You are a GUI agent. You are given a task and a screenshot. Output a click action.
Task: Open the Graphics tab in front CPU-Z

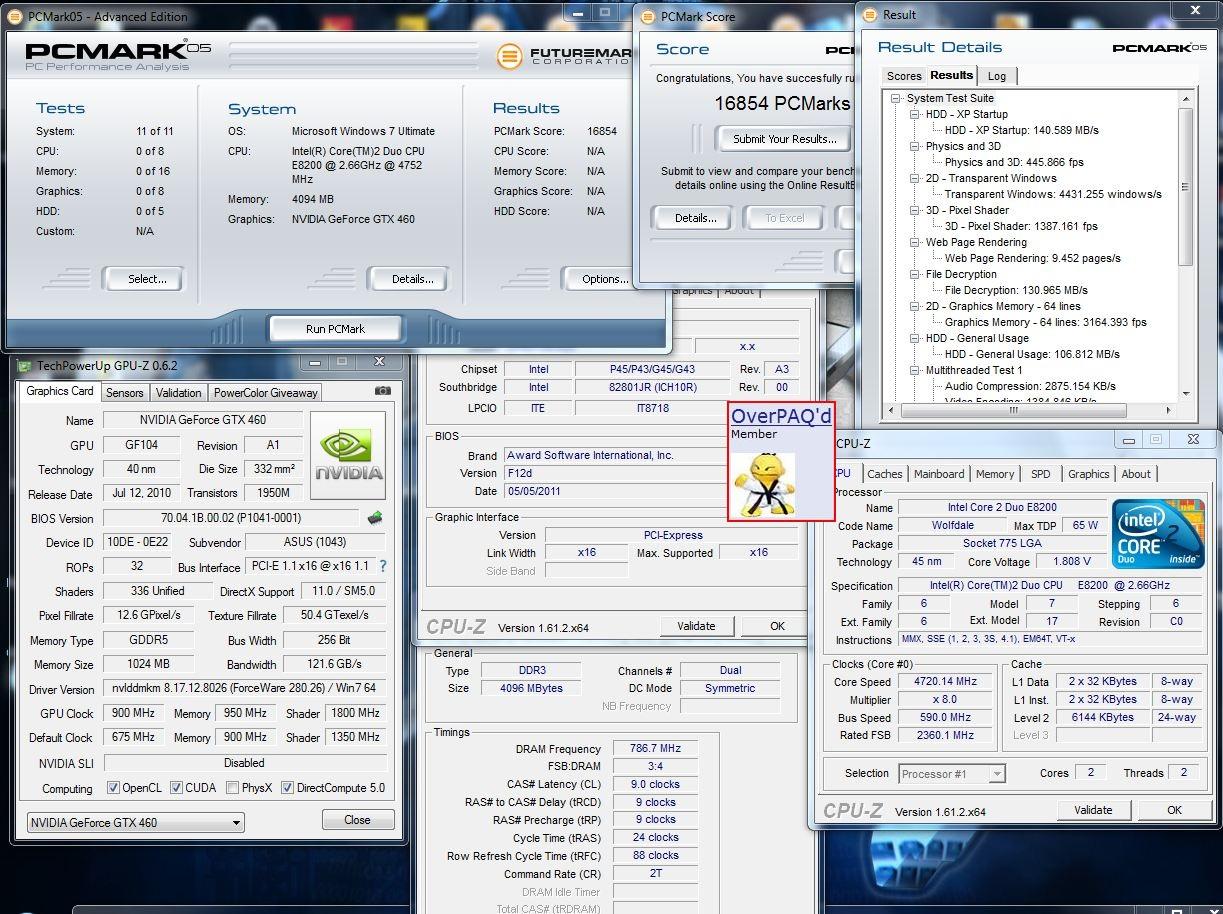click(x=1089, y=474)
